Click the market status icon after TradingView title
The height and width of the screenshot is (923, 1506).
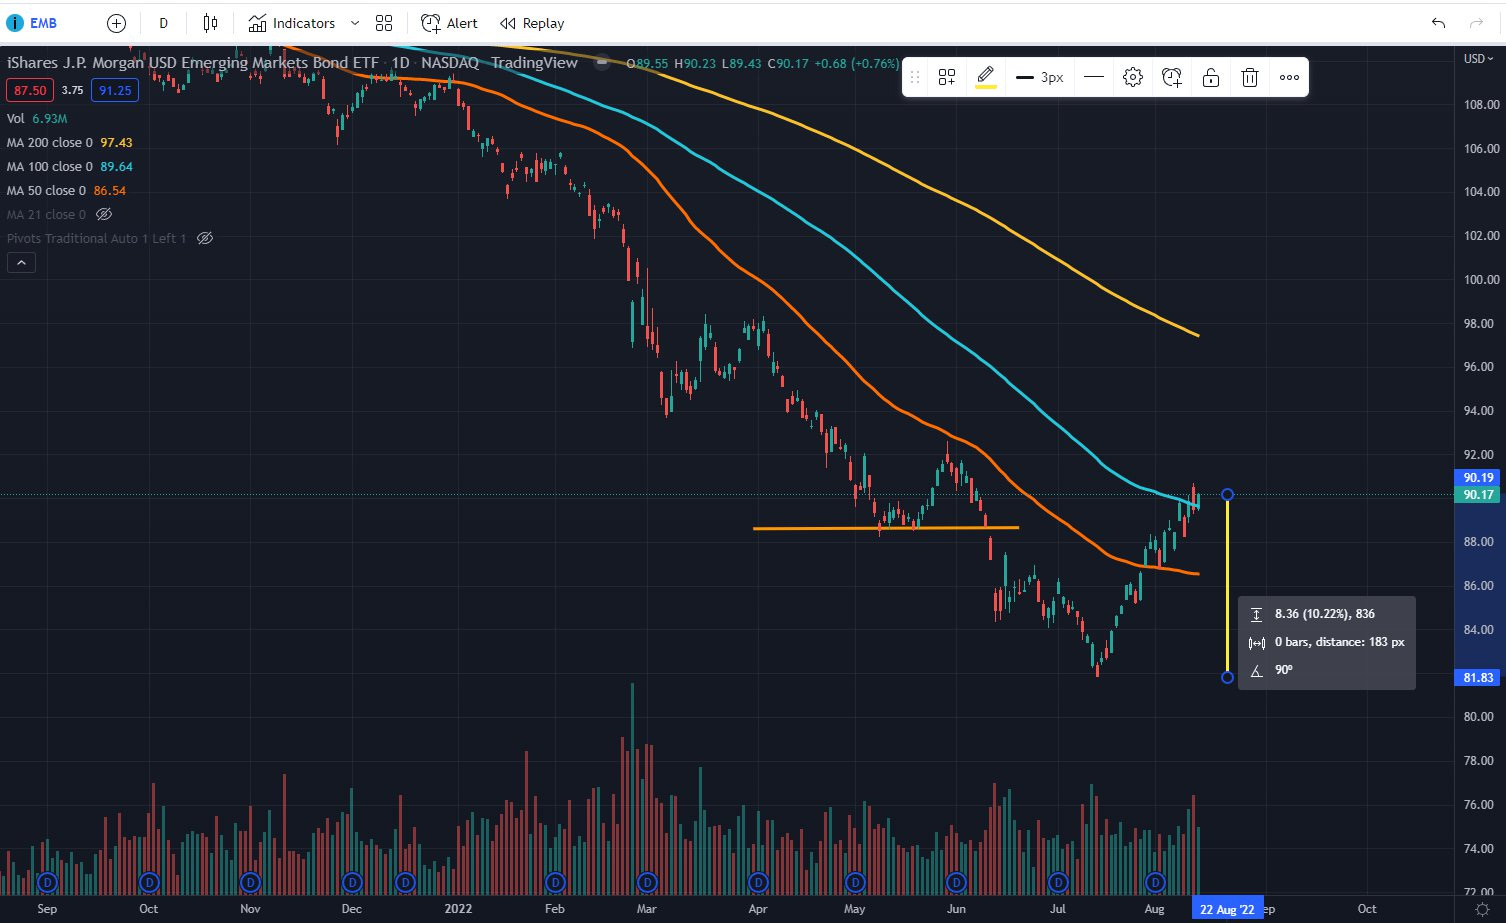[602, 62]
